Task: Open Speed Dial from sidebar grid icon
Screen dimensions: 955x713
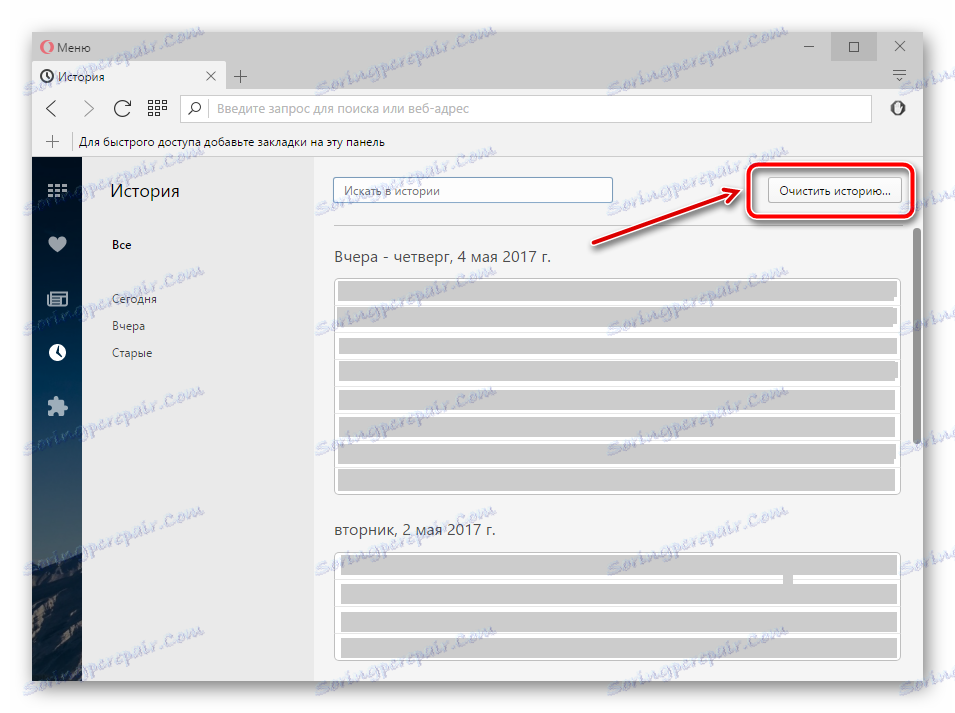Action: point(57,191)
